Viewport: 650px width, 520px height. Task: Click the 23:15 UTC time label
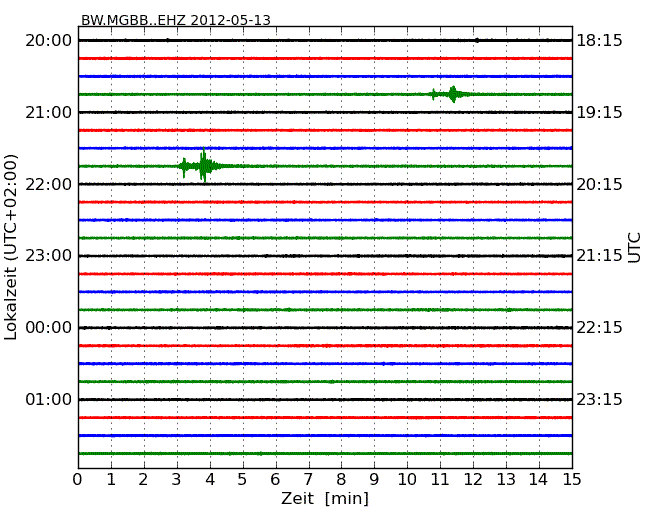pyautogui.click(x=599, y=399)
